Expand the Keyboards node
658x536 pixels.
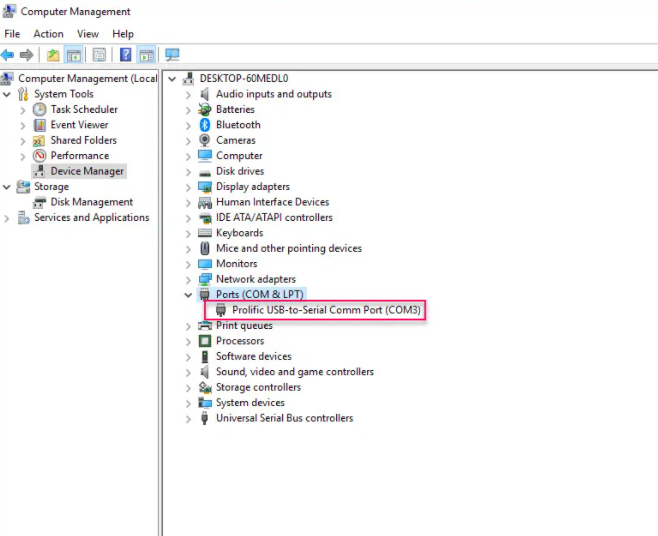(x=188, y=234)
